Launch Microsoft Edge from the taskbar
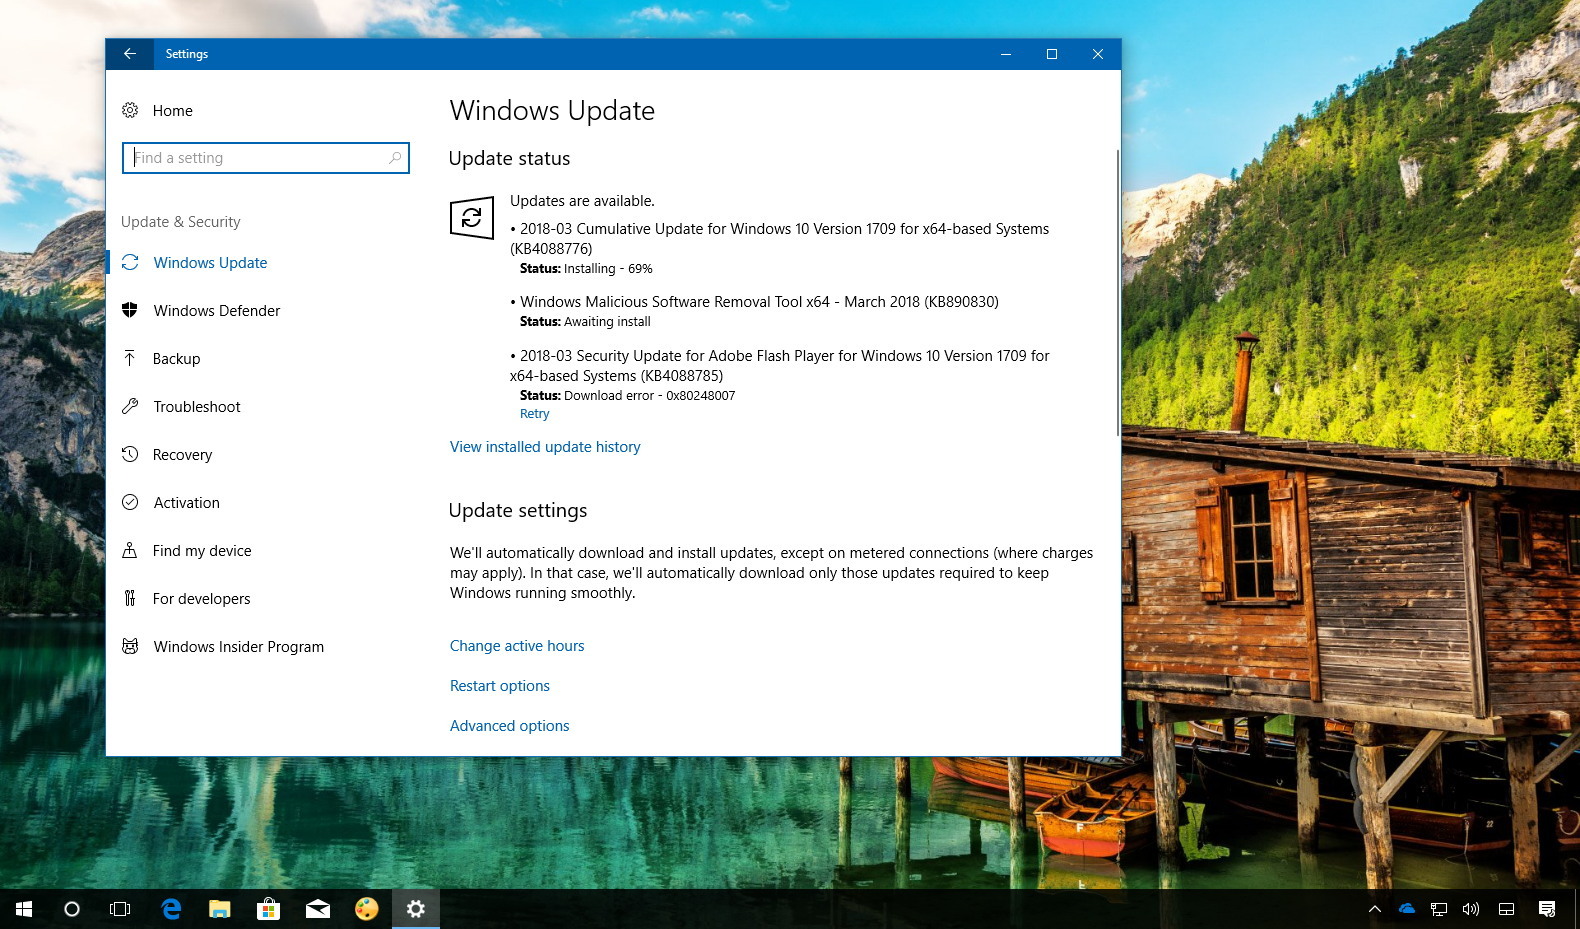The height and width of the screenshot is (929, 1580). [171, 909]
